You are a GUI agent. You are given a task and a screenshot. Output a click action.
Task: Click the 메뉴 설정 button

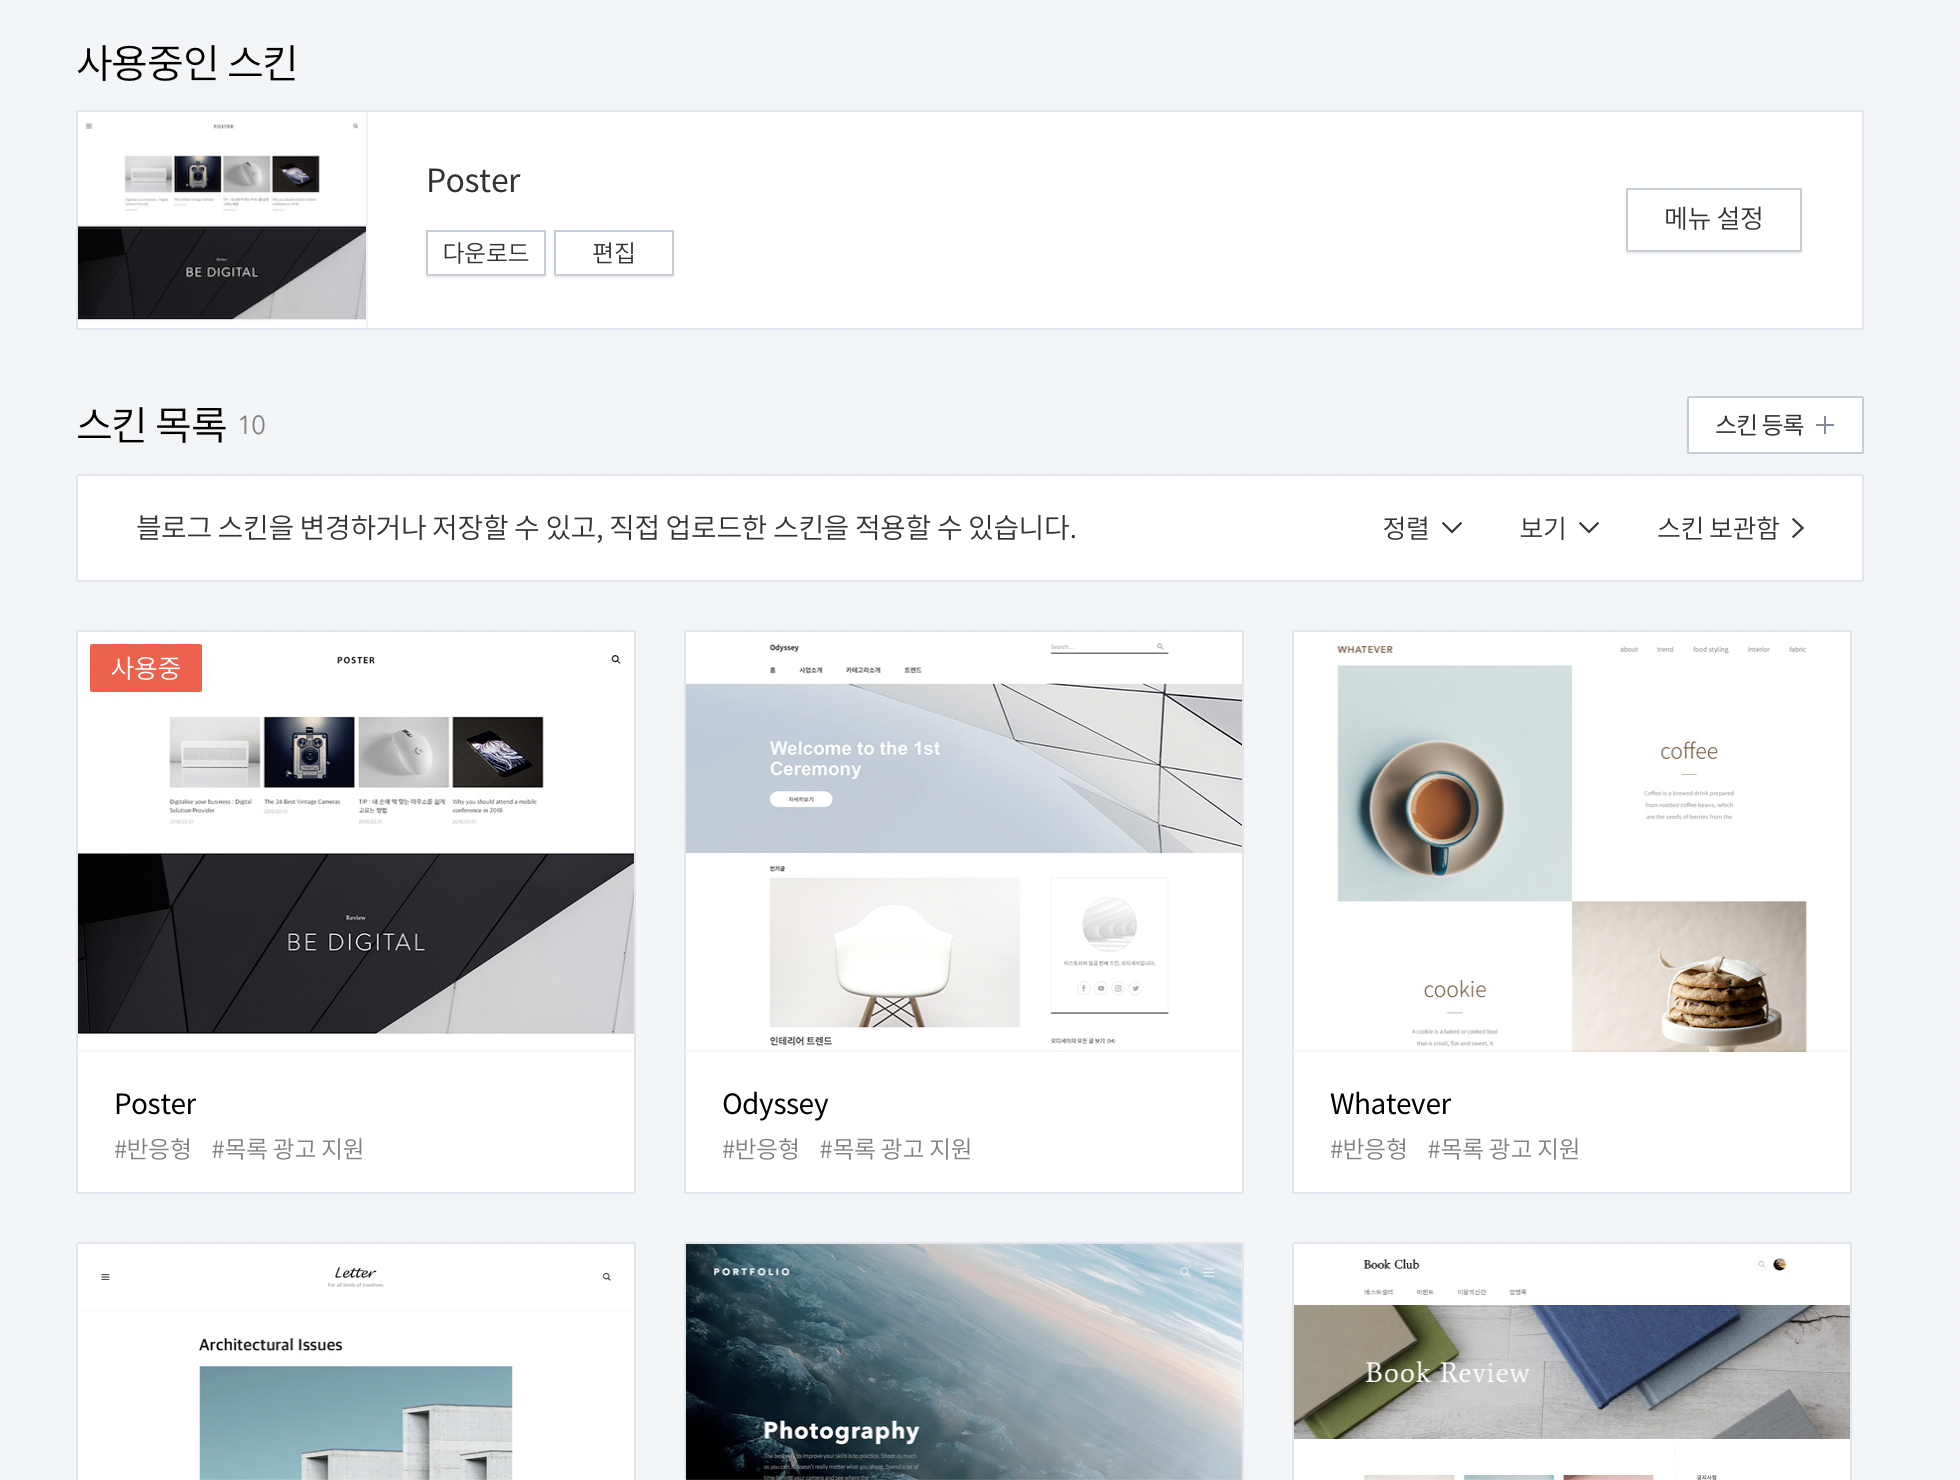click(1713, 219)
